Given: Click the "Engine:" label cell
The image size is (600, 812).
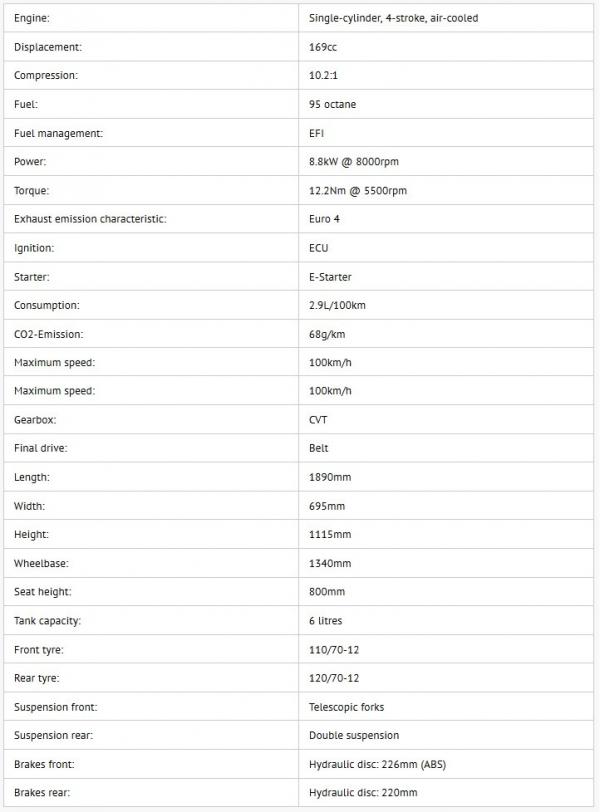Looking at the screenshot, I should [x=32, y=18].
